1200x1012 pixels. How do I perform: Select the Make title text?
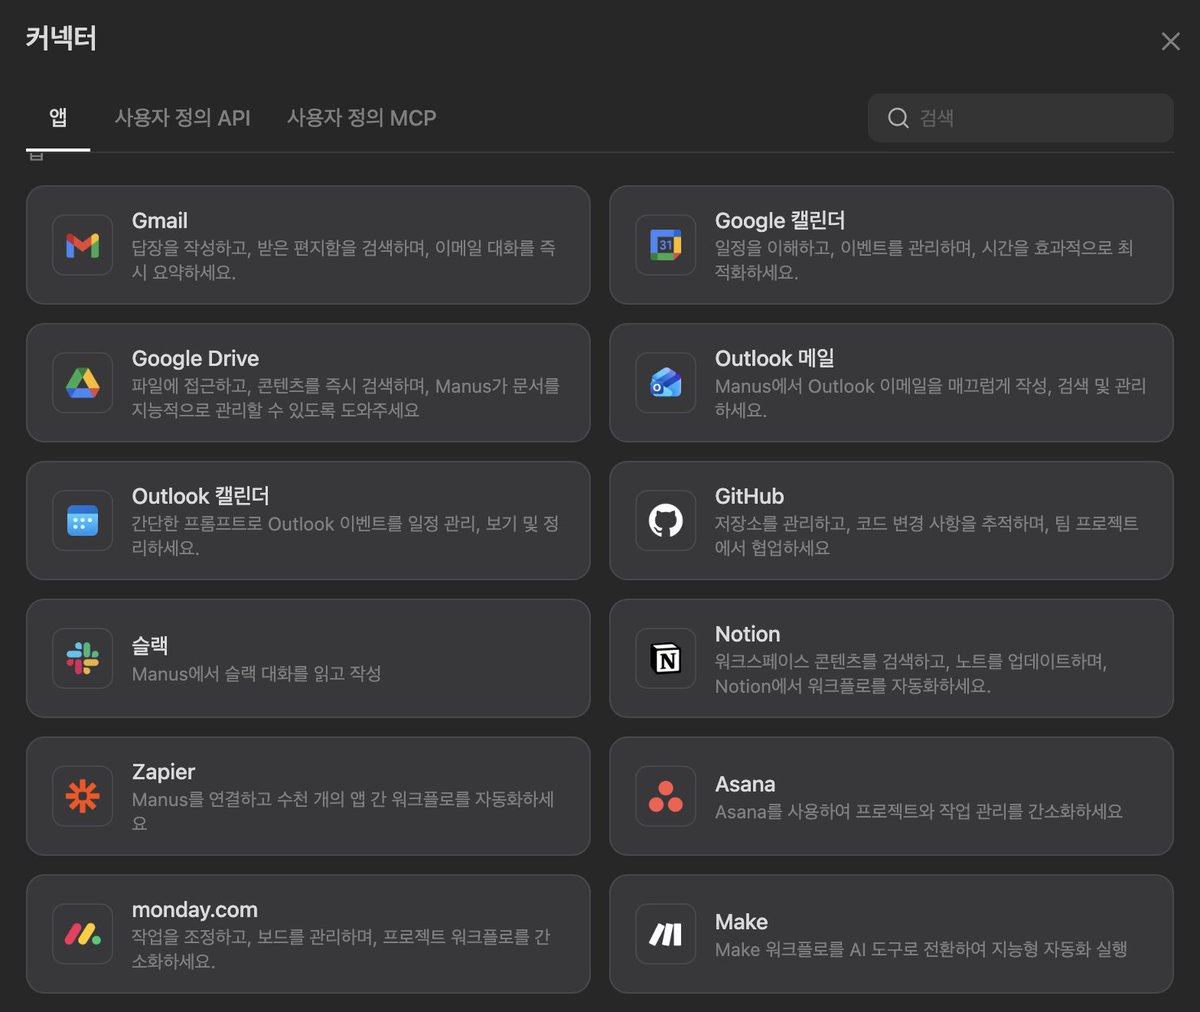[741, 922]
